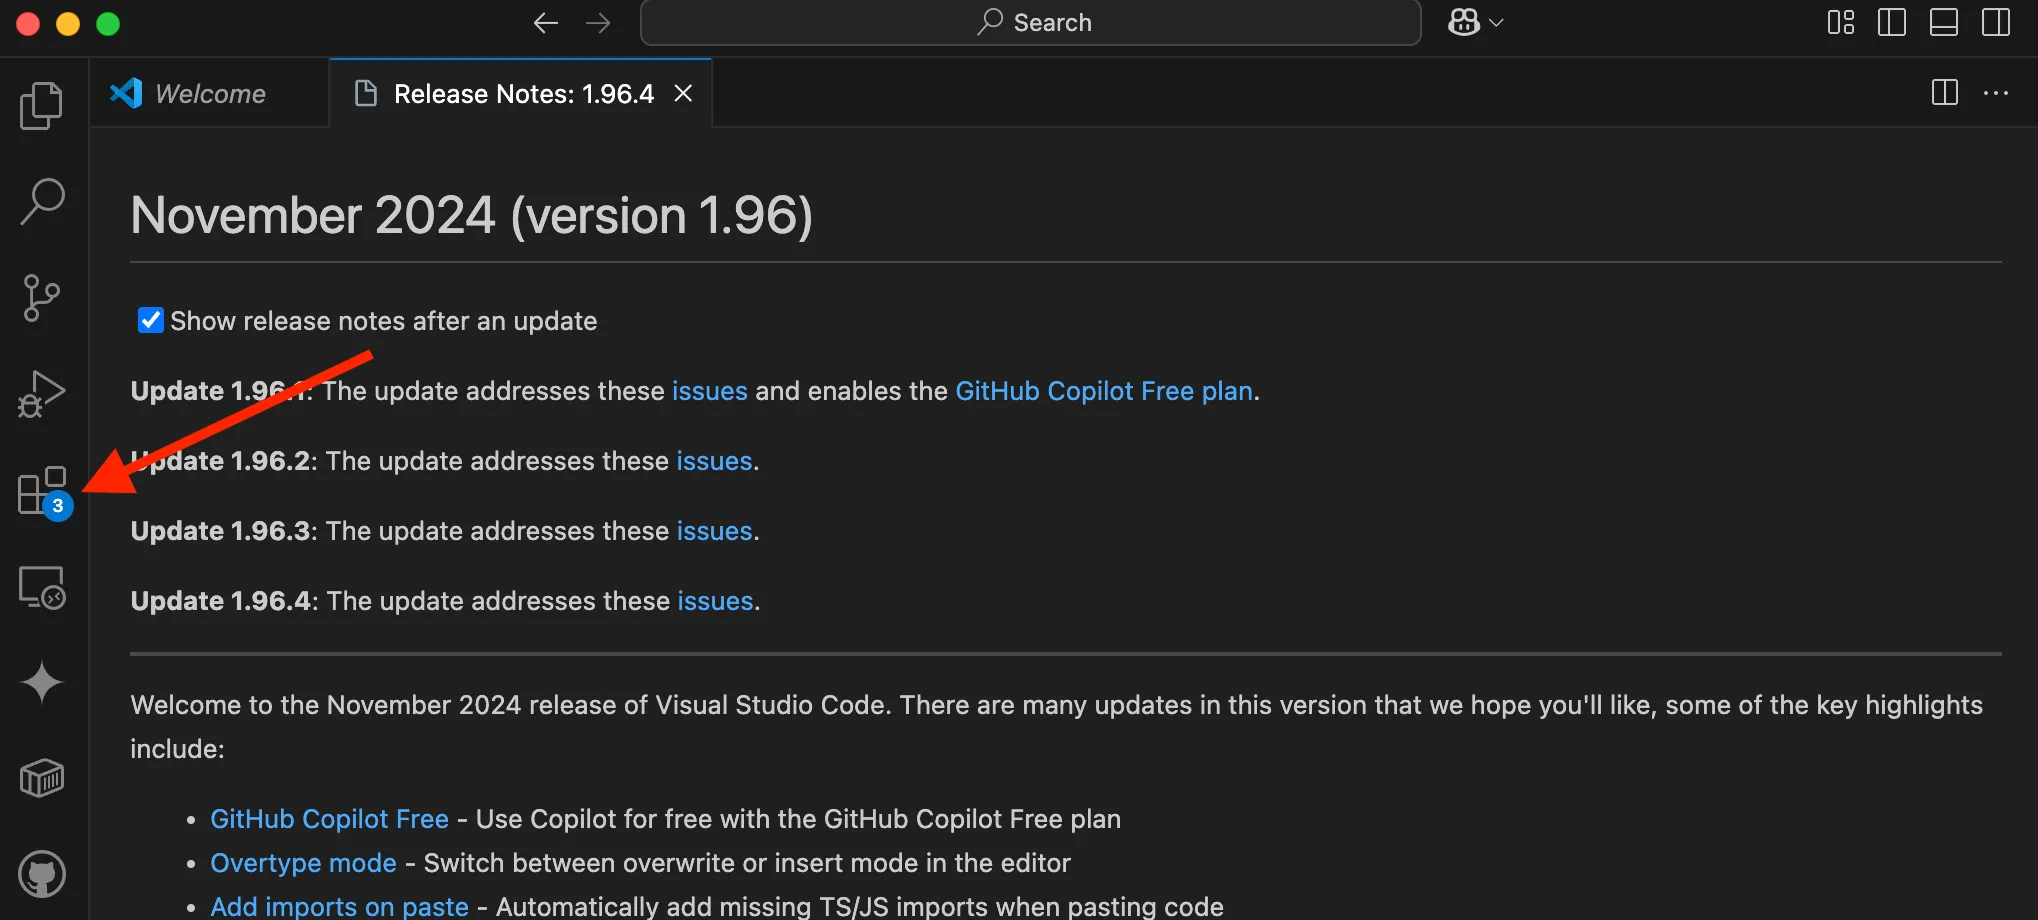Image resolution: width=2038 pixels, height=920 pixels.
Task: Open the GitHub icon in activity bar
Action: (x=42, y=875)
